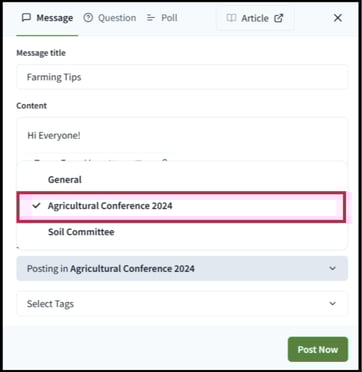Close the post composer with X
The image size is (362, 372).
[338, 18]
